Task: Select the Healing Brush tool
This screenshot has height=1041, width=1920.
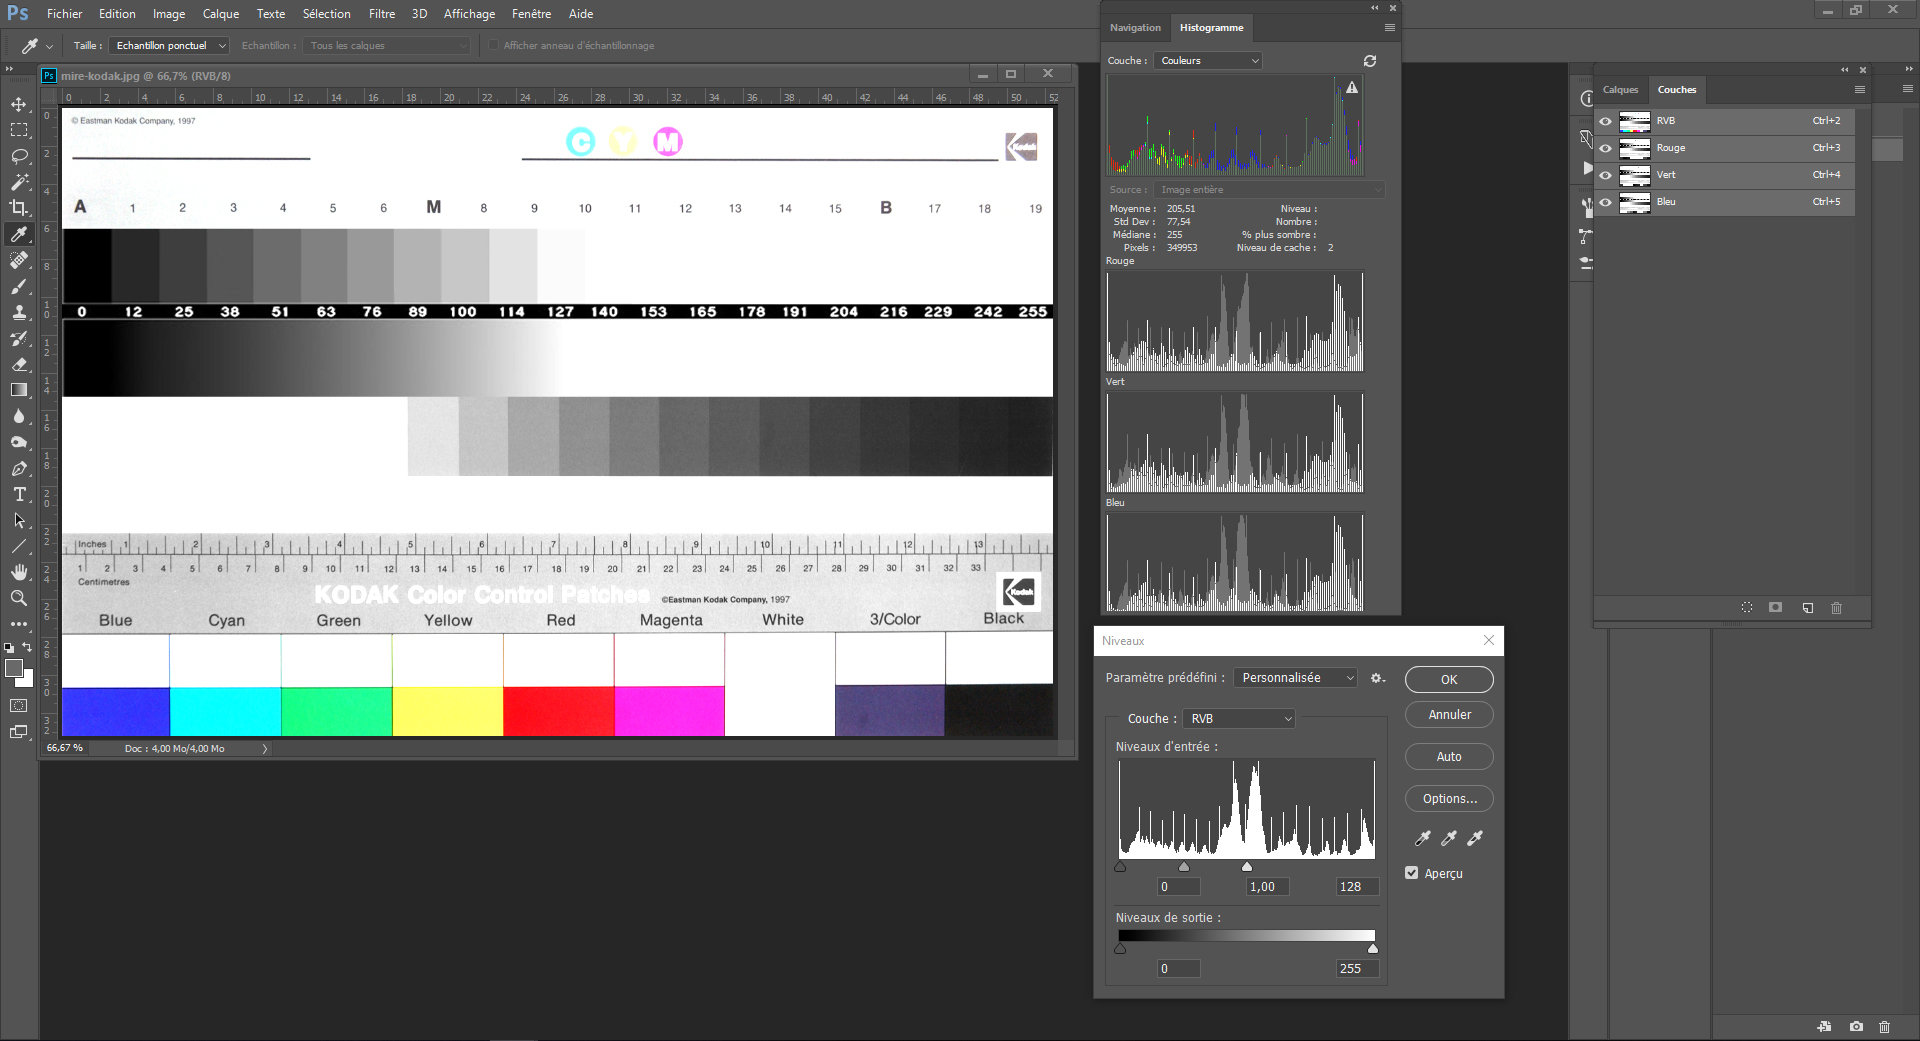Action: click(19, 260)
